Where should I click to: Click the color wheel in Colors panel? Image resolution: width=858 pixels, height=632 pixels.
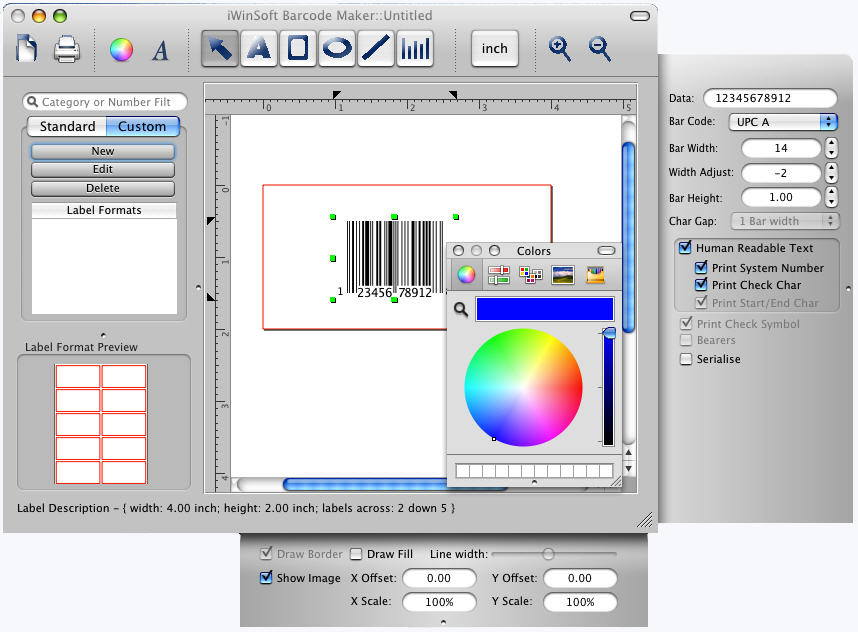[523, 387]
